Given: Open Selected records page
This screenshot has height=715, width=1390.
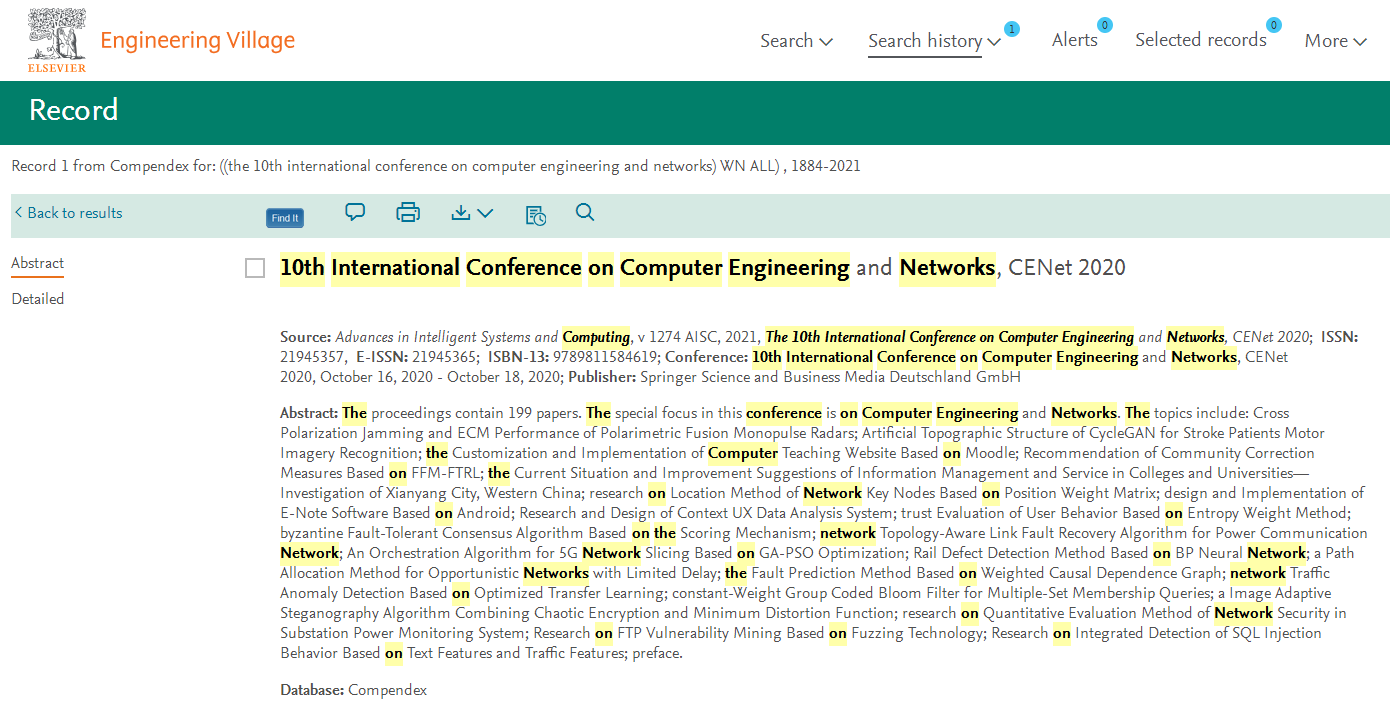Looking at the screenshot, I should [x=1200, y=40].
